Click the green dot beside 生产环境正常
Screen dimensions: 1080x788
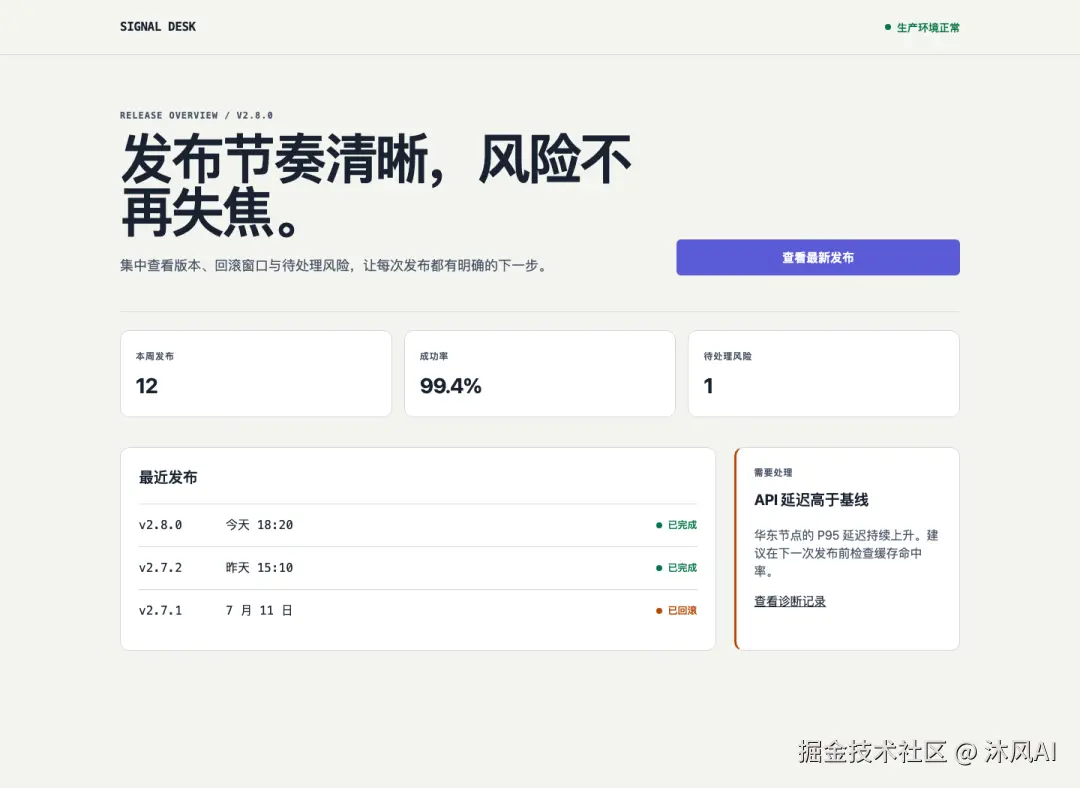pyautogui.click(x=888, y=28)
